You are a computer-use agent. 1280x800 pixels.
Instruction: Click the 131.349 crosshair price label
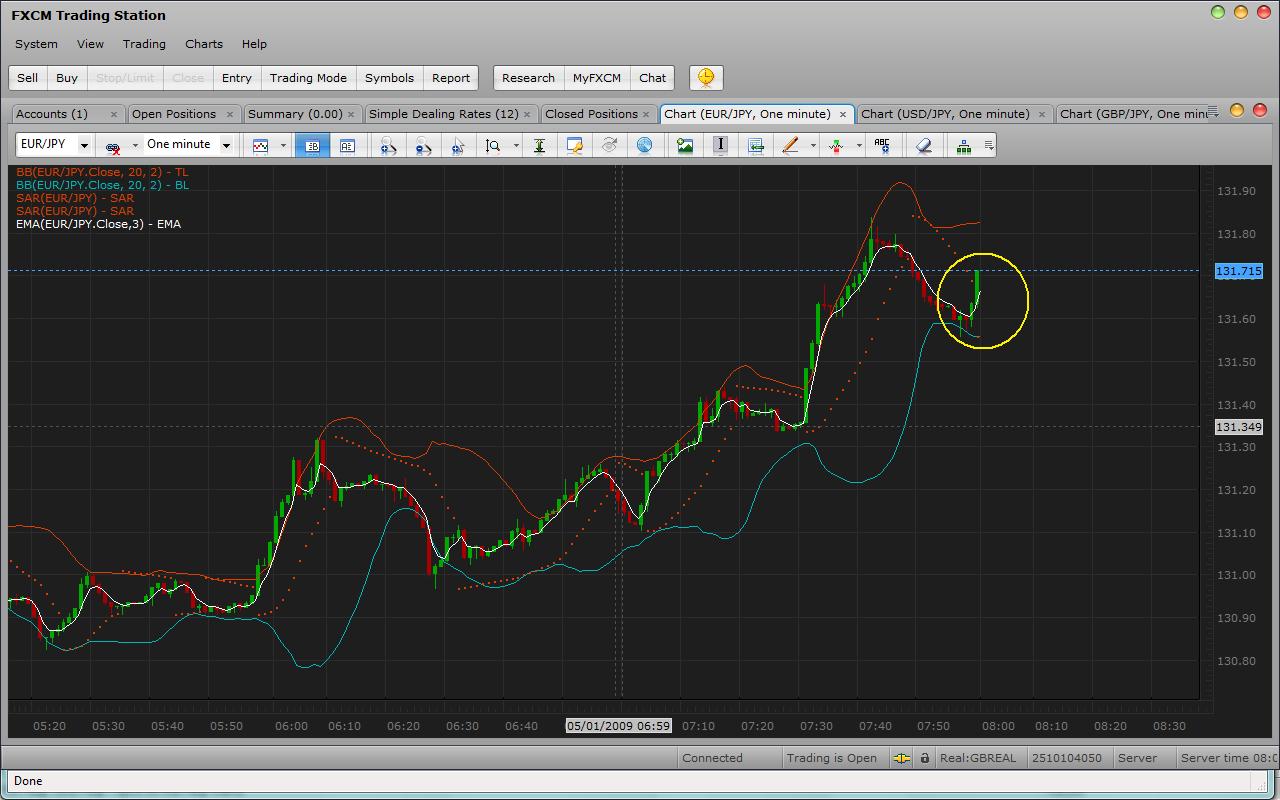[x=1239, y=427]
